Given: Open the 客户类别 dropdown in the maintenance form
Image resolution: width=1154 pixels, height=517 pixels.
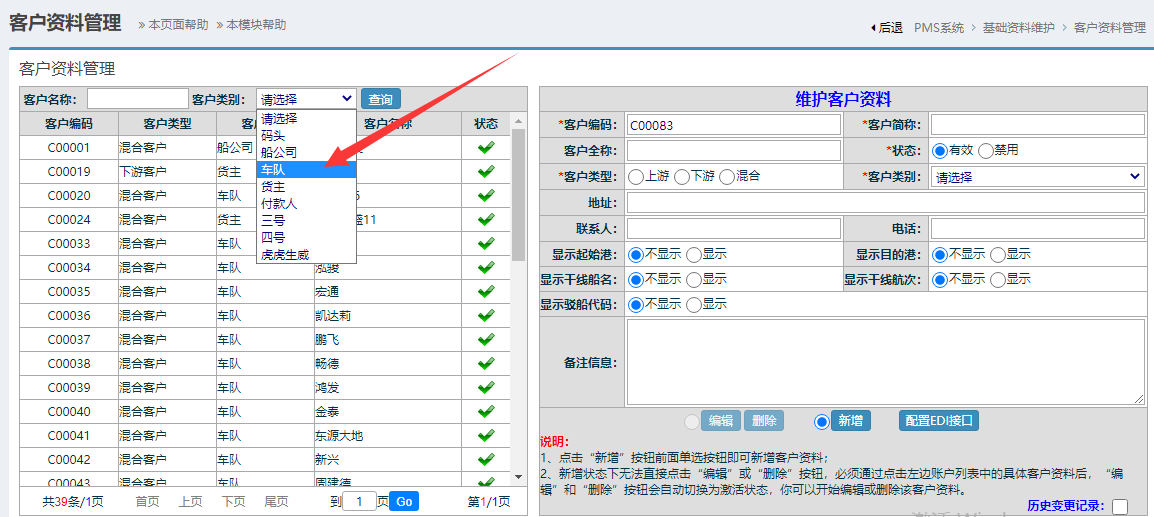Looking at the screenshot, I should [x=1037, y=176].
